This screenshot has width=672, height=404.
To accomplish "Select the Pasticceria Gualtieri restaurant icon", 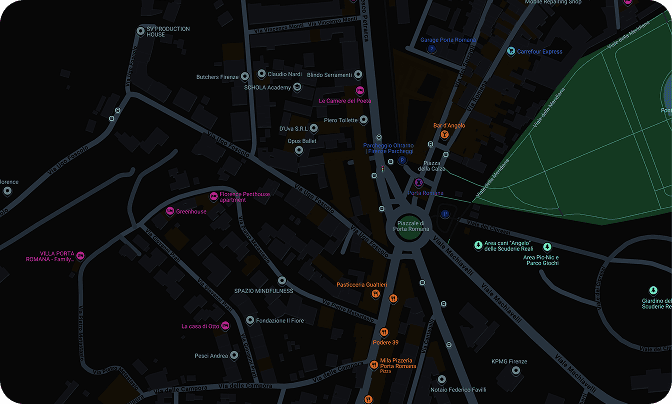I will point(376,293).
